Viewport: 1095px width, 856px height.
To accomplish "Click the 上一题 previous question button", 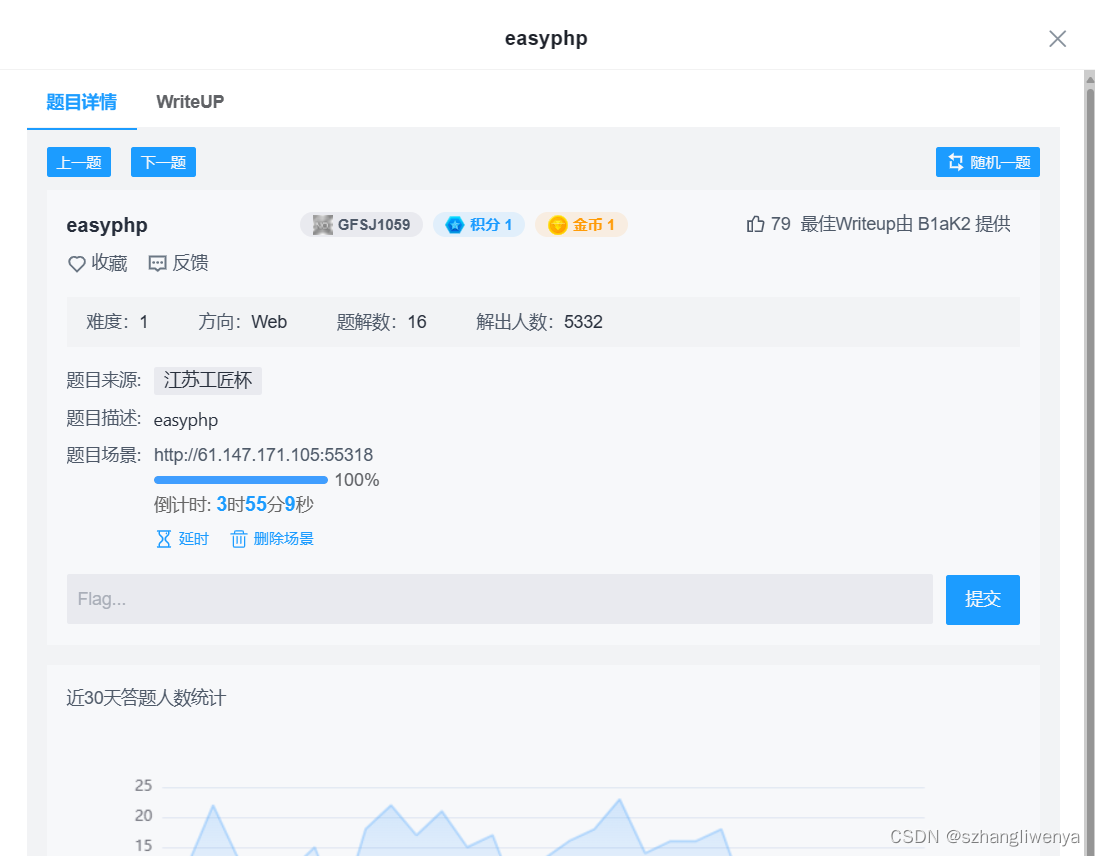I will [x=78, y=161].
